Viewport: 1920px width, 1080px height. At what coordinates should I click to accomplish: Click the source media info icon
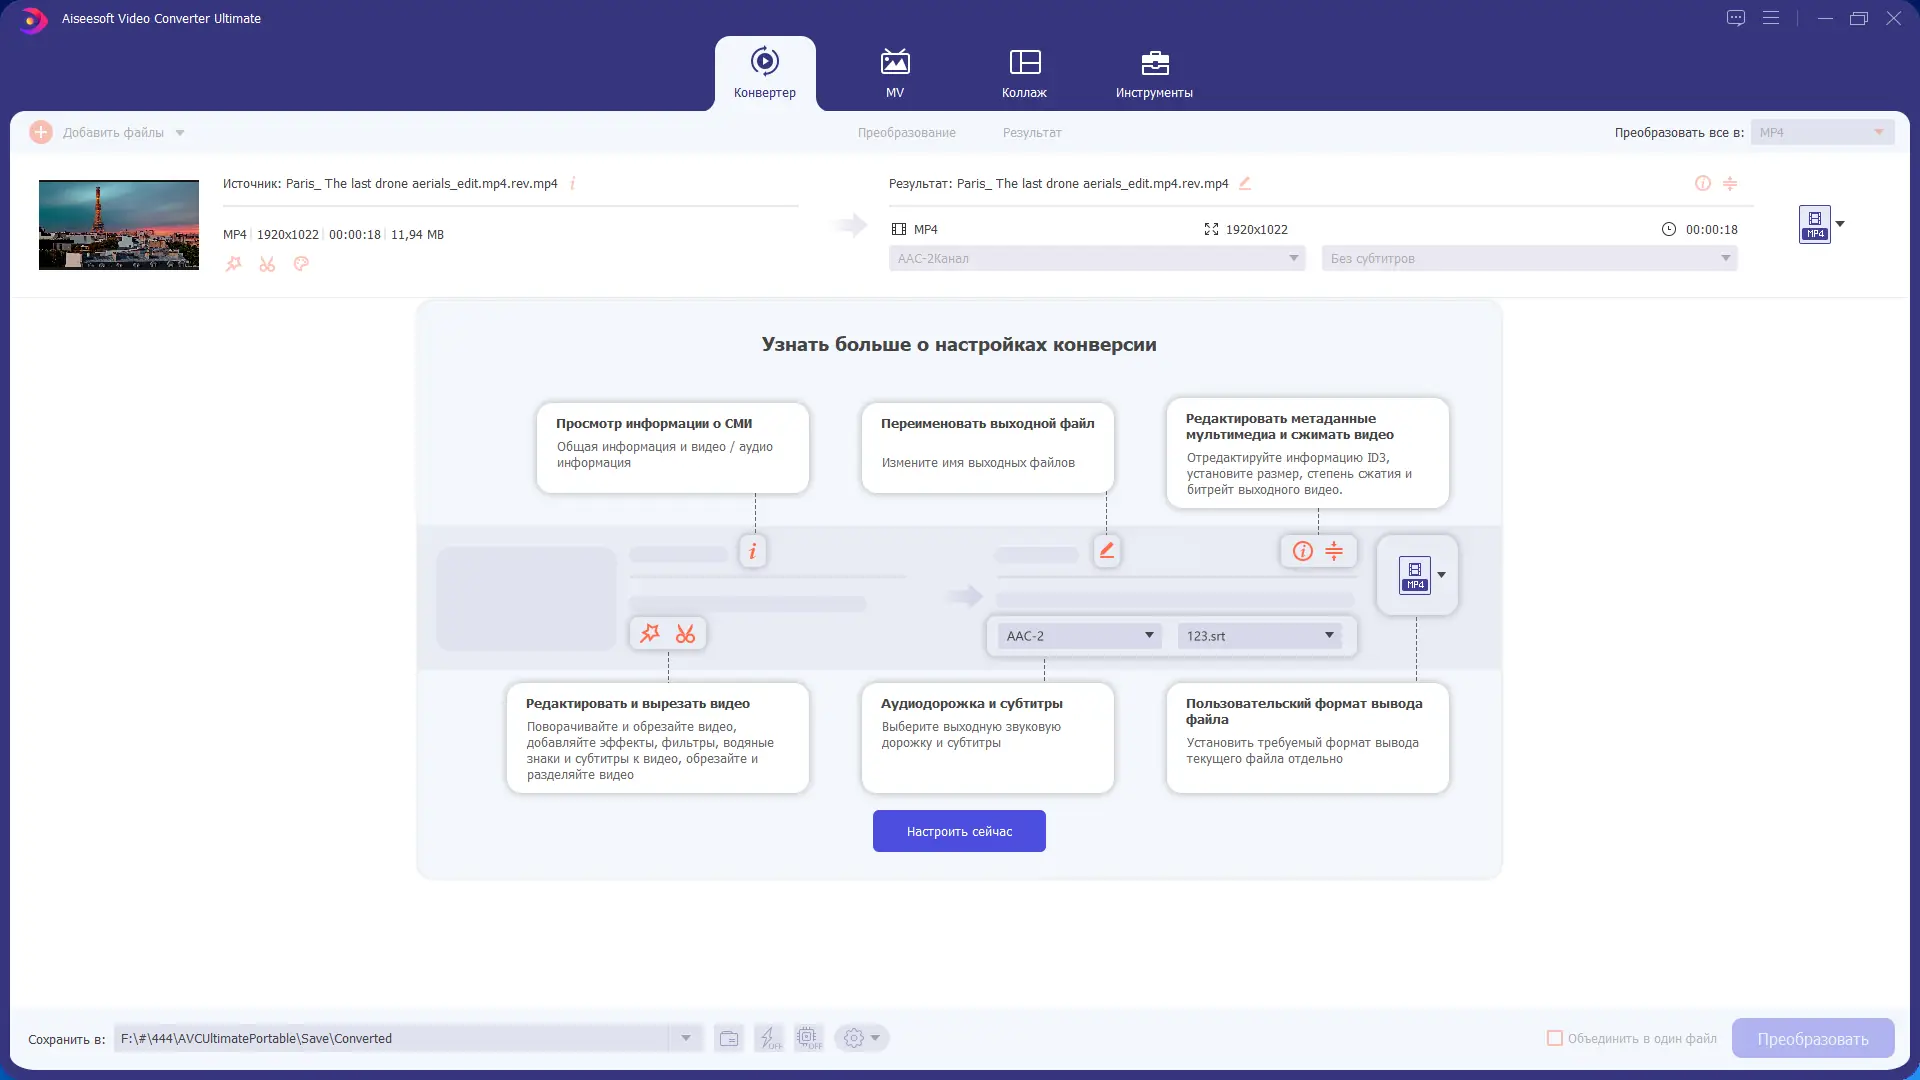573,183
